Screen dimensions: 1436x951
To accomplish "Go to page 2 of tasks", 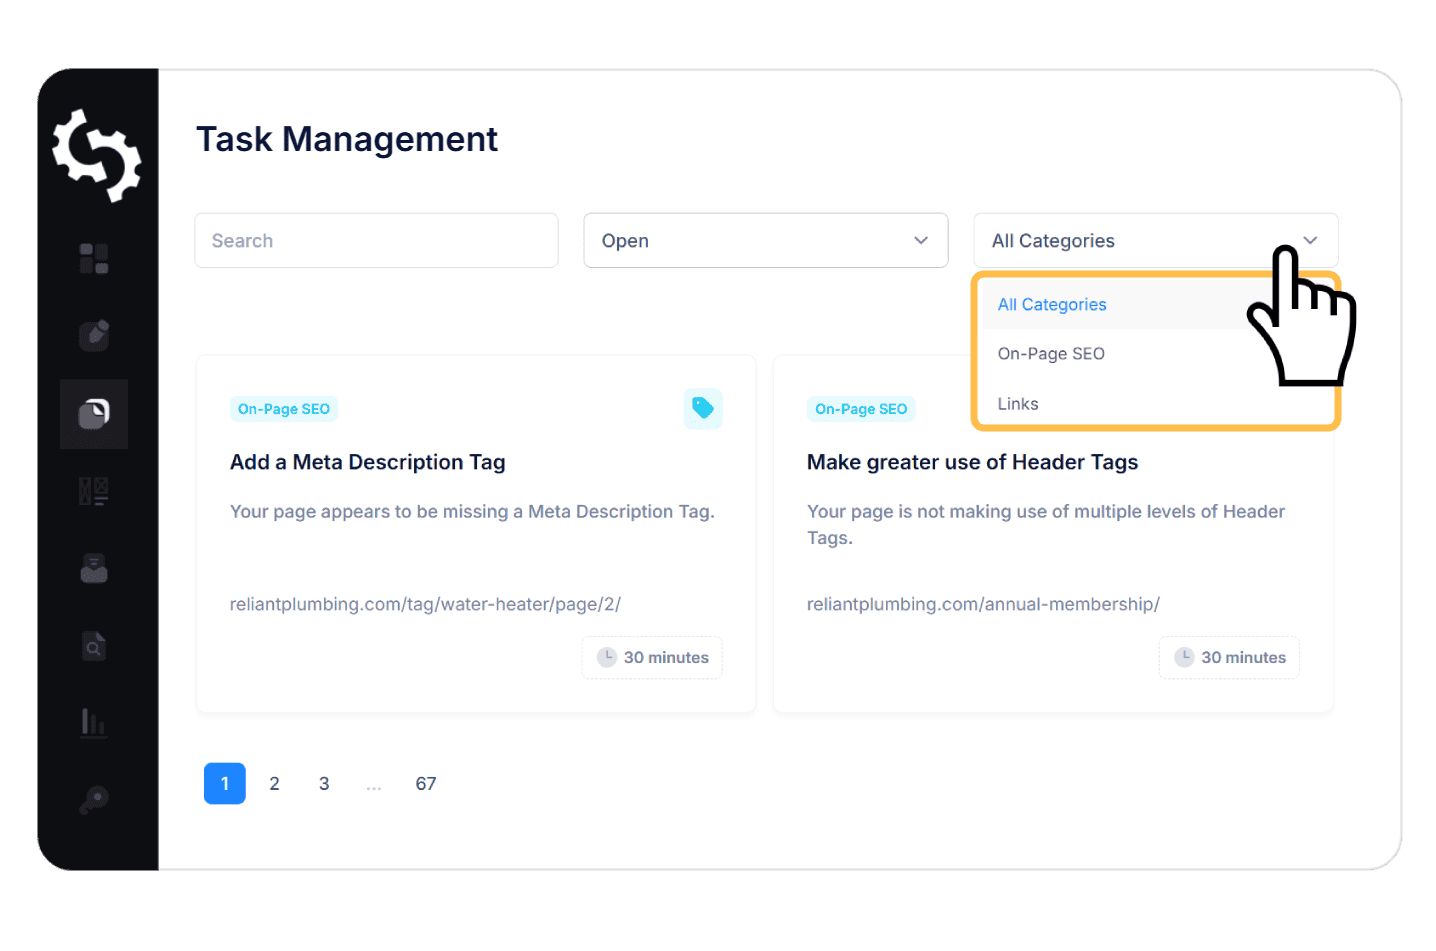I will (274, 784).
